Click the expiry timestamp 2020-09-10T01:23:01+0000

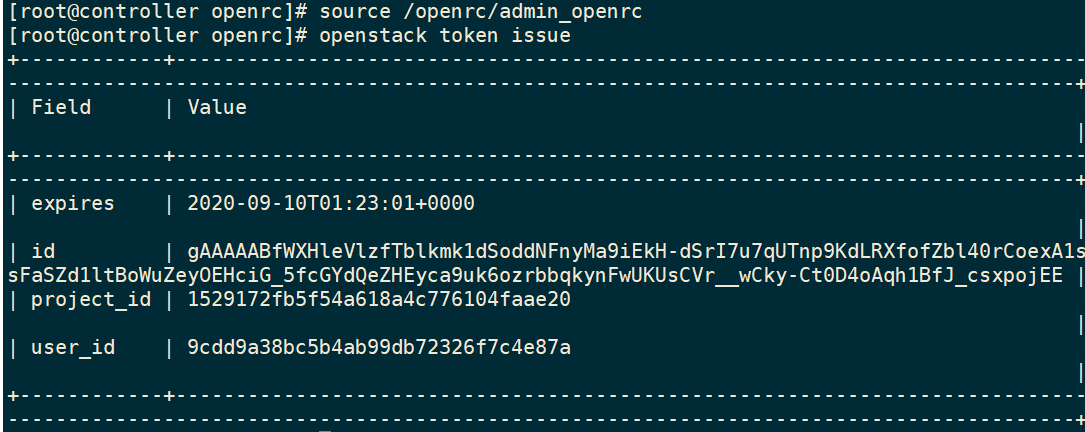pyautogui.click(x=331, y=204)
